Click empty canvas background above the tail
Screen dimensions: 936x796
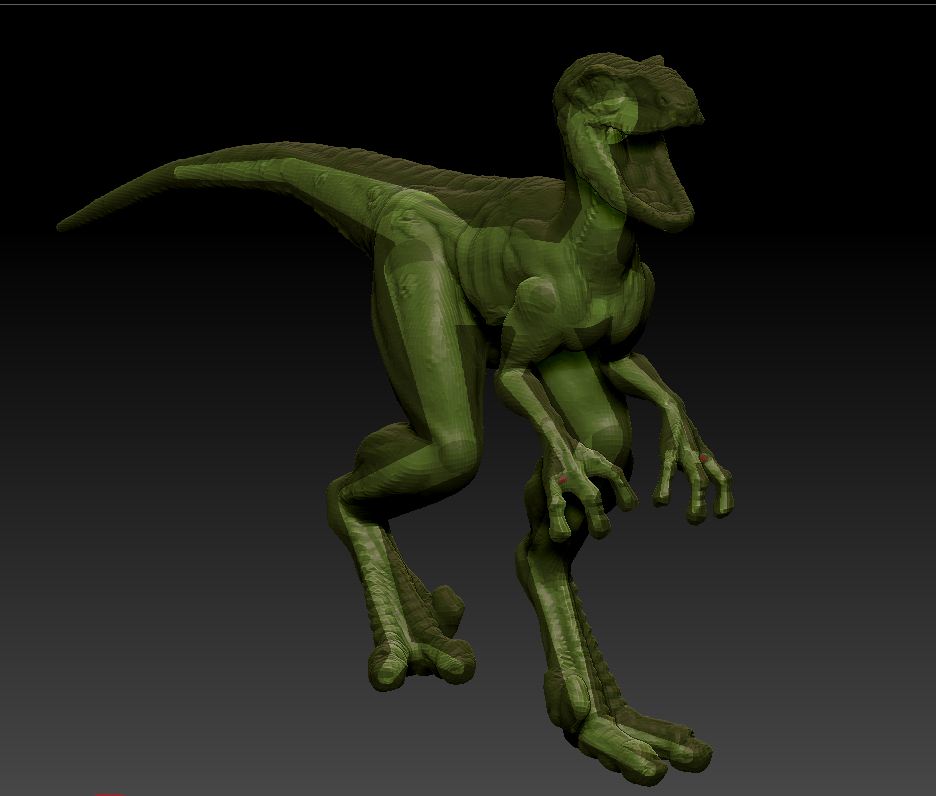(x=200, y=80)
